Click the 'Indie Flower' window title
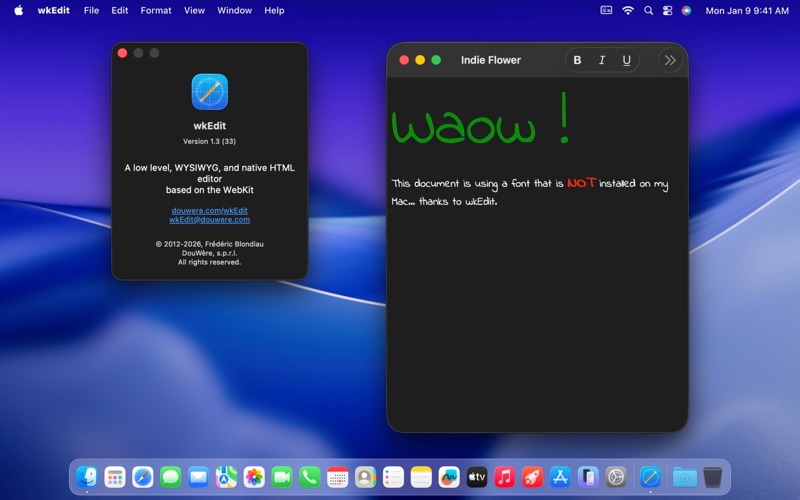The height and width of the screenshot is (500, 800). (491, 60)
